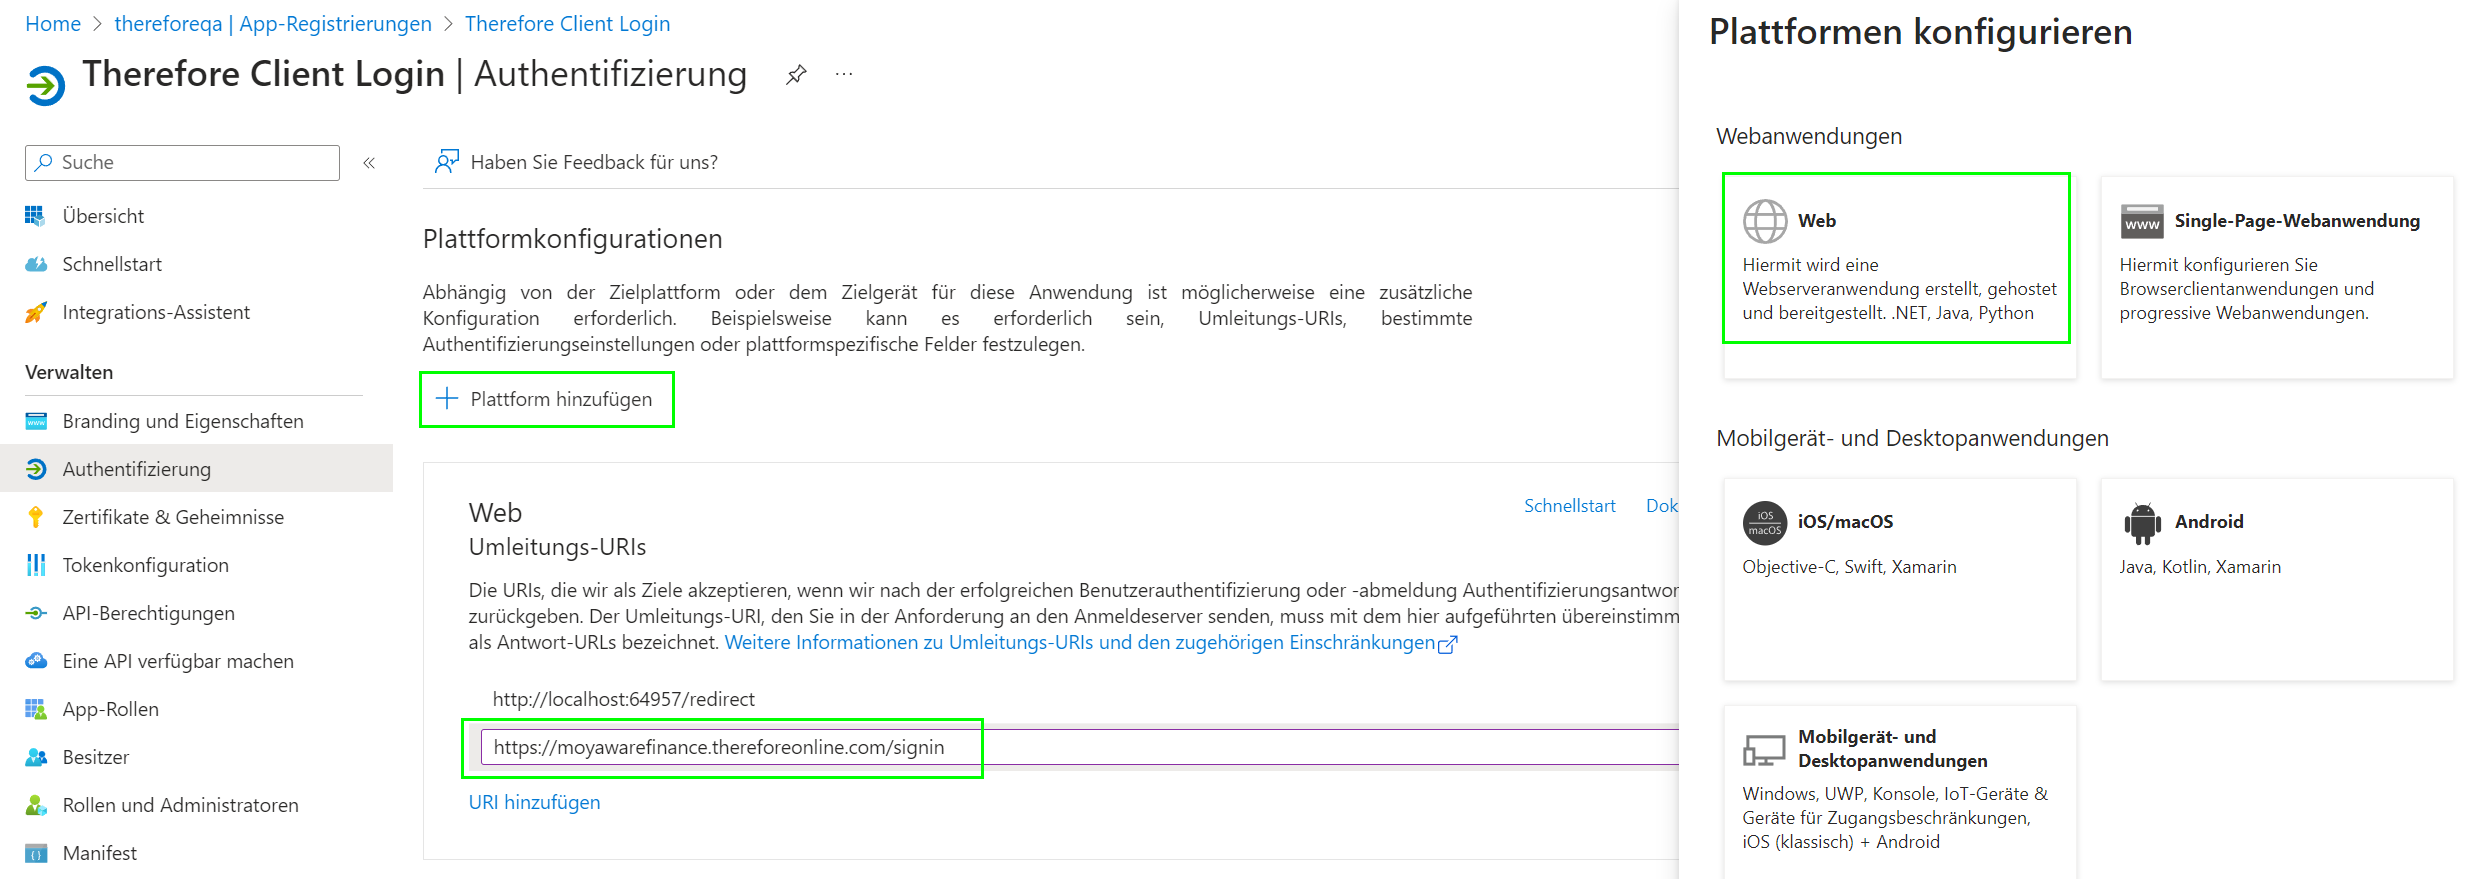The height and width of the screenshot is (879, 2467).
Task: Select the Web platform card
Action: pyautogui.click(x=1899, y=277)
